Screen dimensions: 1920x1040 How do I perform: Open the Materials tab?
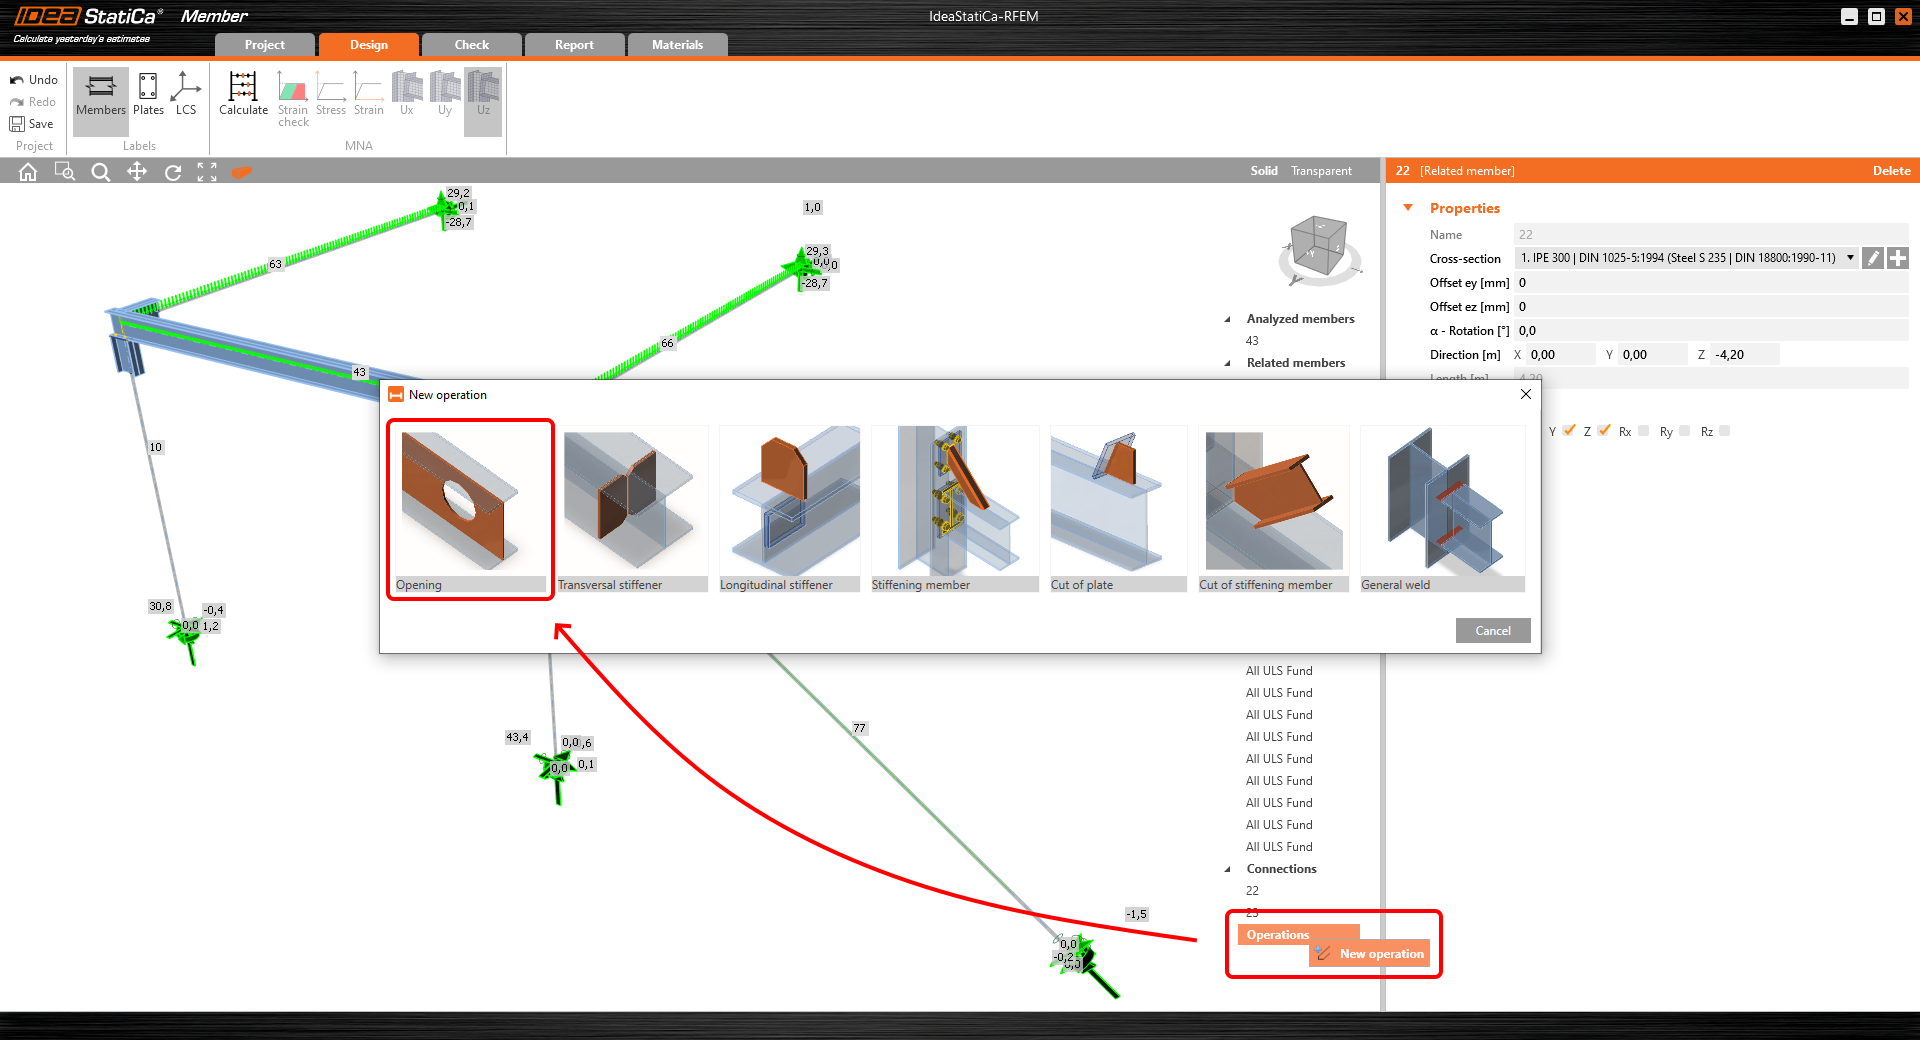pyautogui.click(x=678, y=45)
